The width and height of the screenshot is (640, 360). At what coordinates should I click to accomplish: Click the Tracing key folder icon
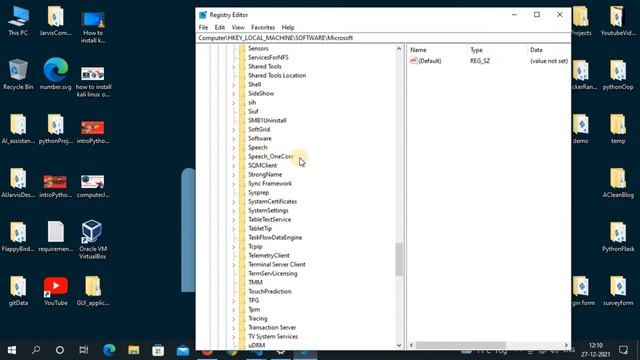click(242, 318)
